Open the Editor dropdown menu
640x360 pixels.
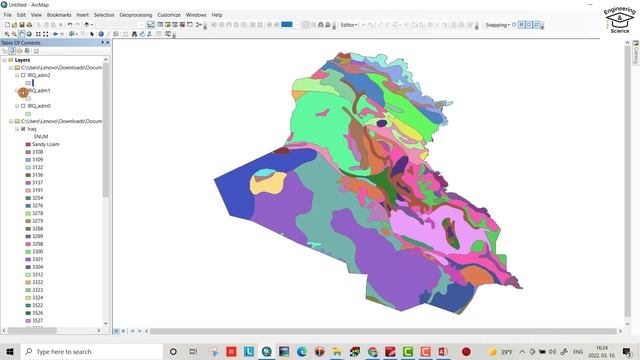click(349, 25)
